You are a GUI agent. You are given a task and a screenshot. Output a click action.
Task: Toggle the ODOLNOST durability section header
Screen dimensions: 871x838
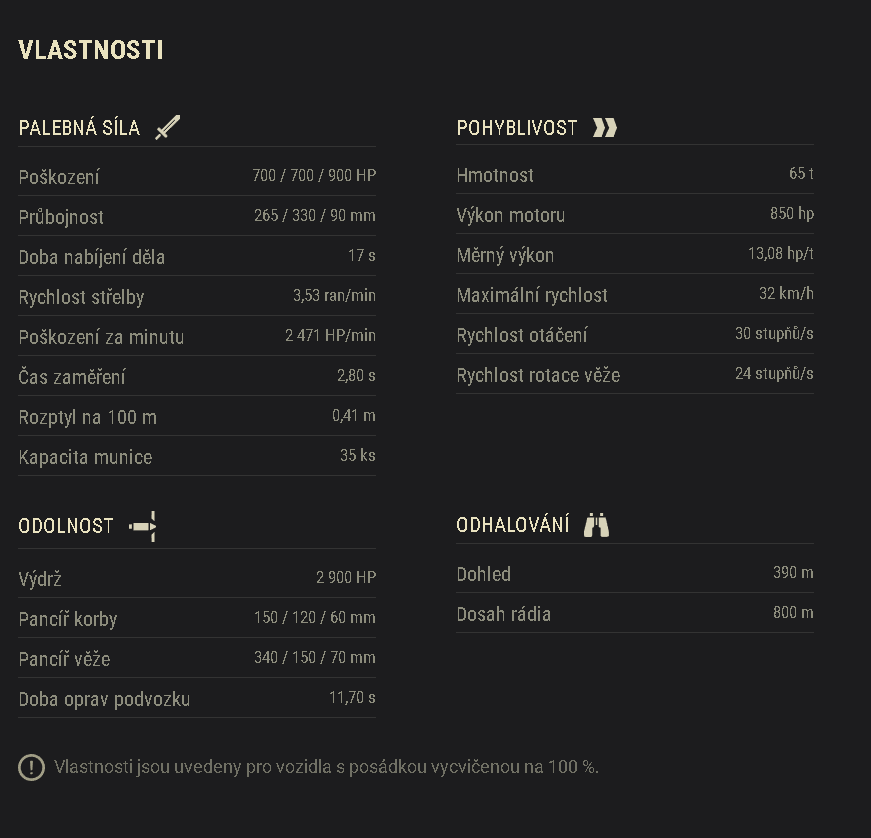coord(66,525)
